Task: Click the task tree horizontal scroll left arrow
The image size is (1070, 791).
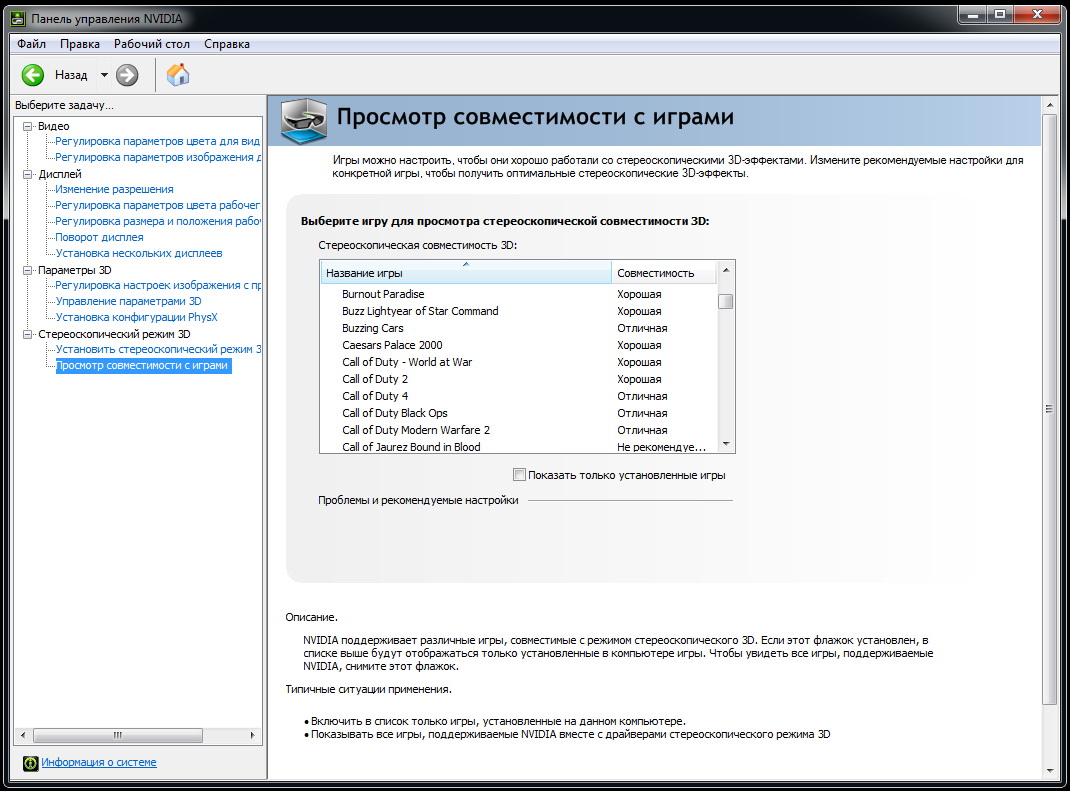Action: pos(23,735)
